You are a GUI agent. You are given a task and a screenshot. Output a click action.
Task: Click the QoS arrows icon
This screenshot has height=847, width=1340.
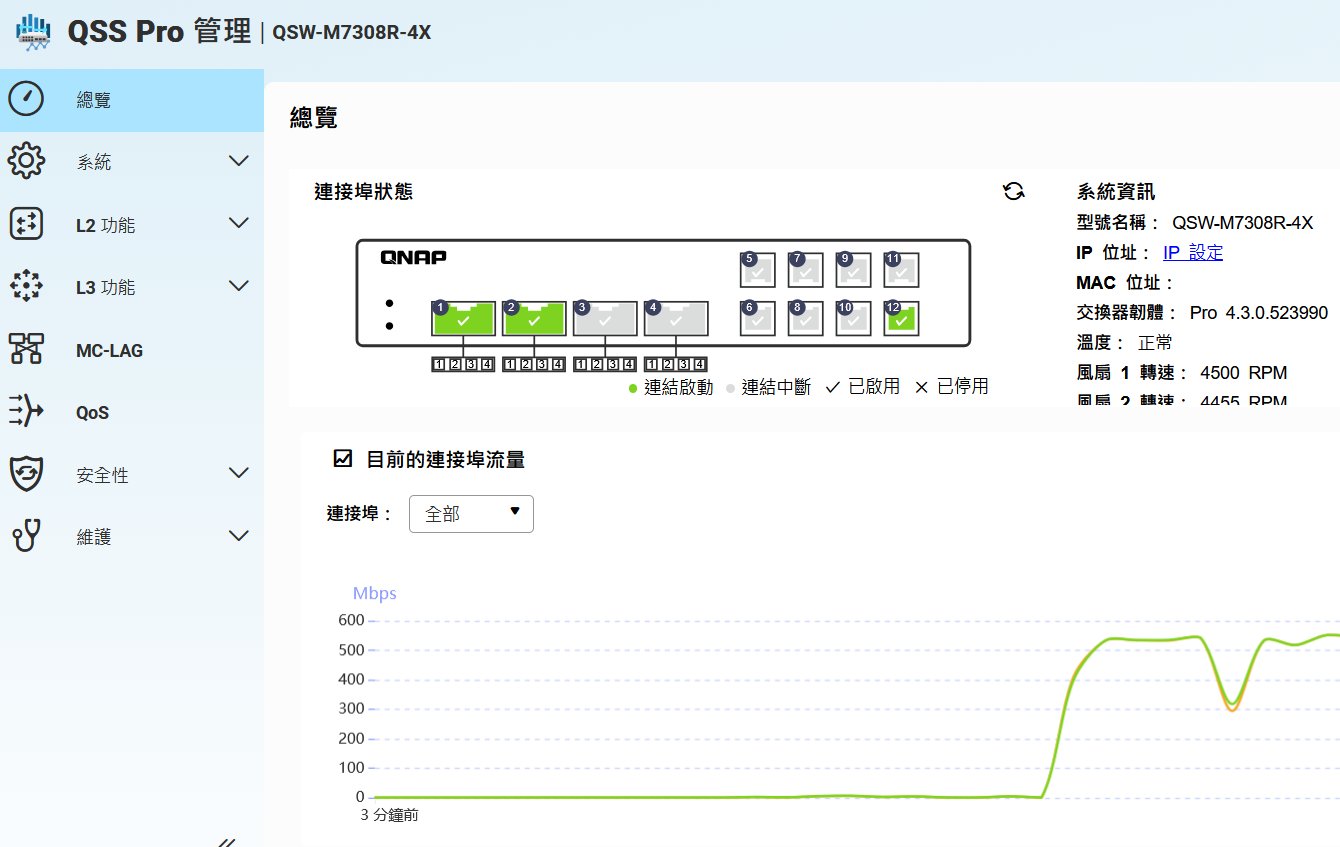point(26,411)
